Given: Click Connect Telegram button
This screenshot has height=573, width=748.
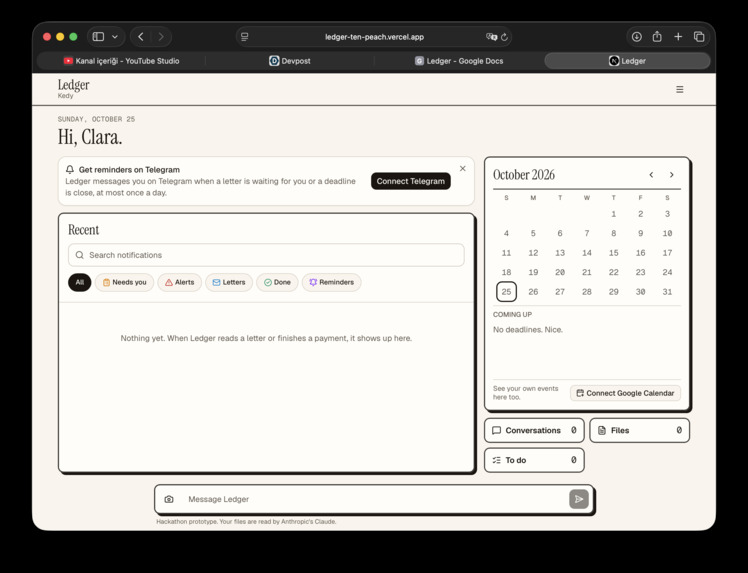Looking at the screenshot, I should [x=411, y=181].
